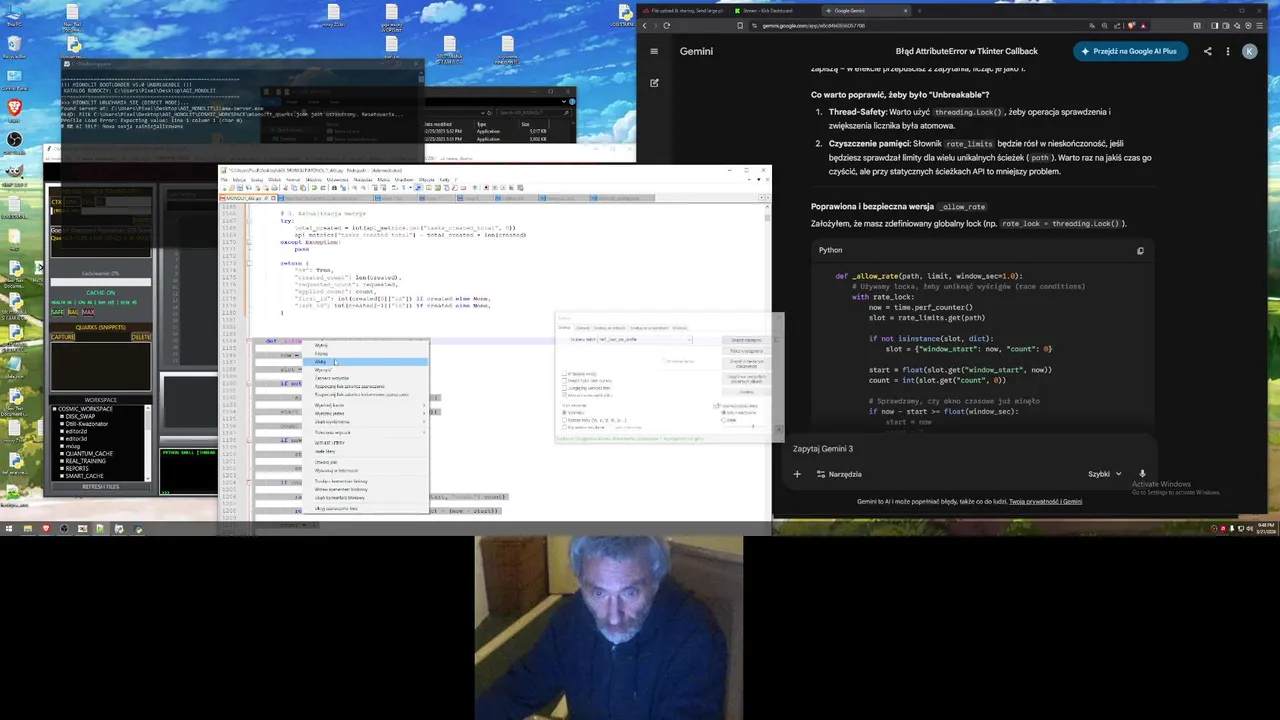Select BAL mode in the cache panel
The width and height of the screenshot is (1280, 720).
point(73,312)
